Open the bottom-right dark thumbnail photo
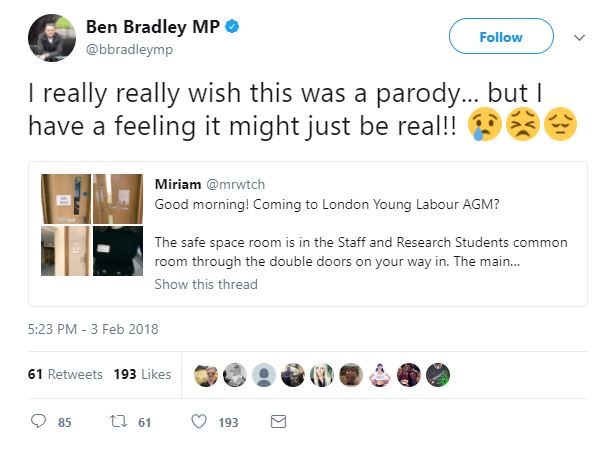This screenshot has width=608, height=455. click(118, 251)
